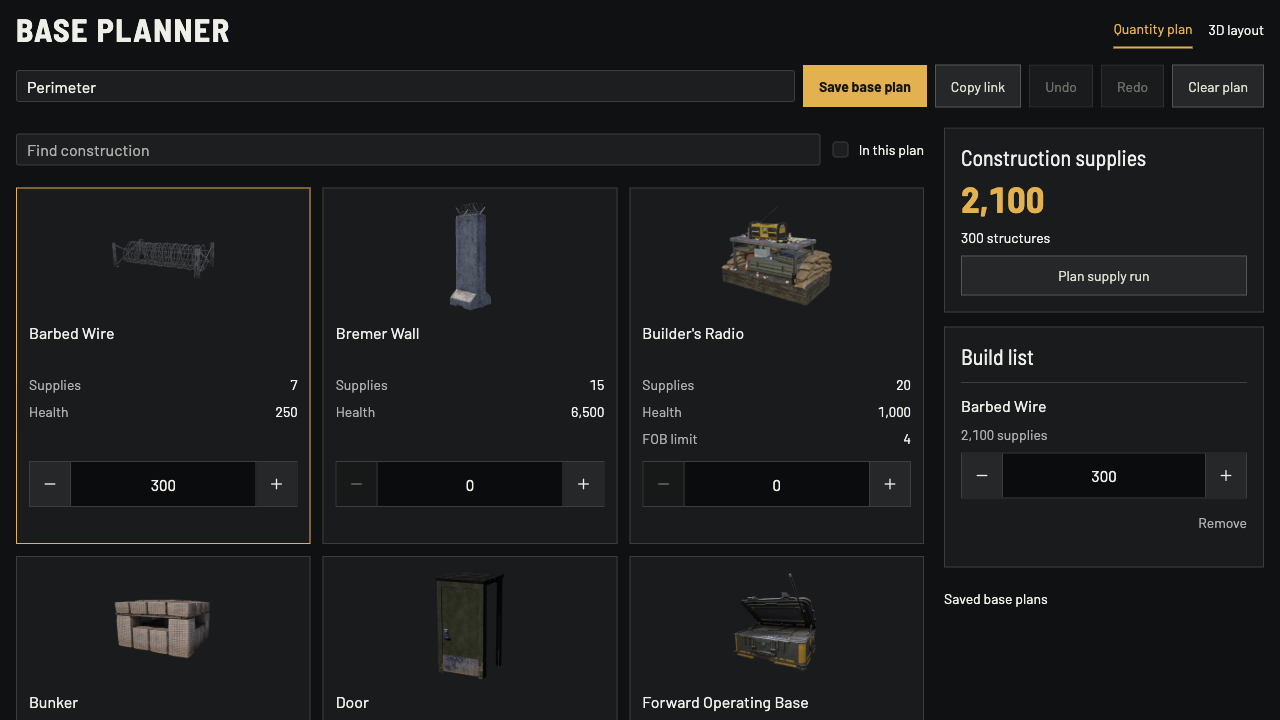This screenshot has width=1280, height=720.
Task: Edit Barbed Wire card quantity field
Action: coord(163,485)
